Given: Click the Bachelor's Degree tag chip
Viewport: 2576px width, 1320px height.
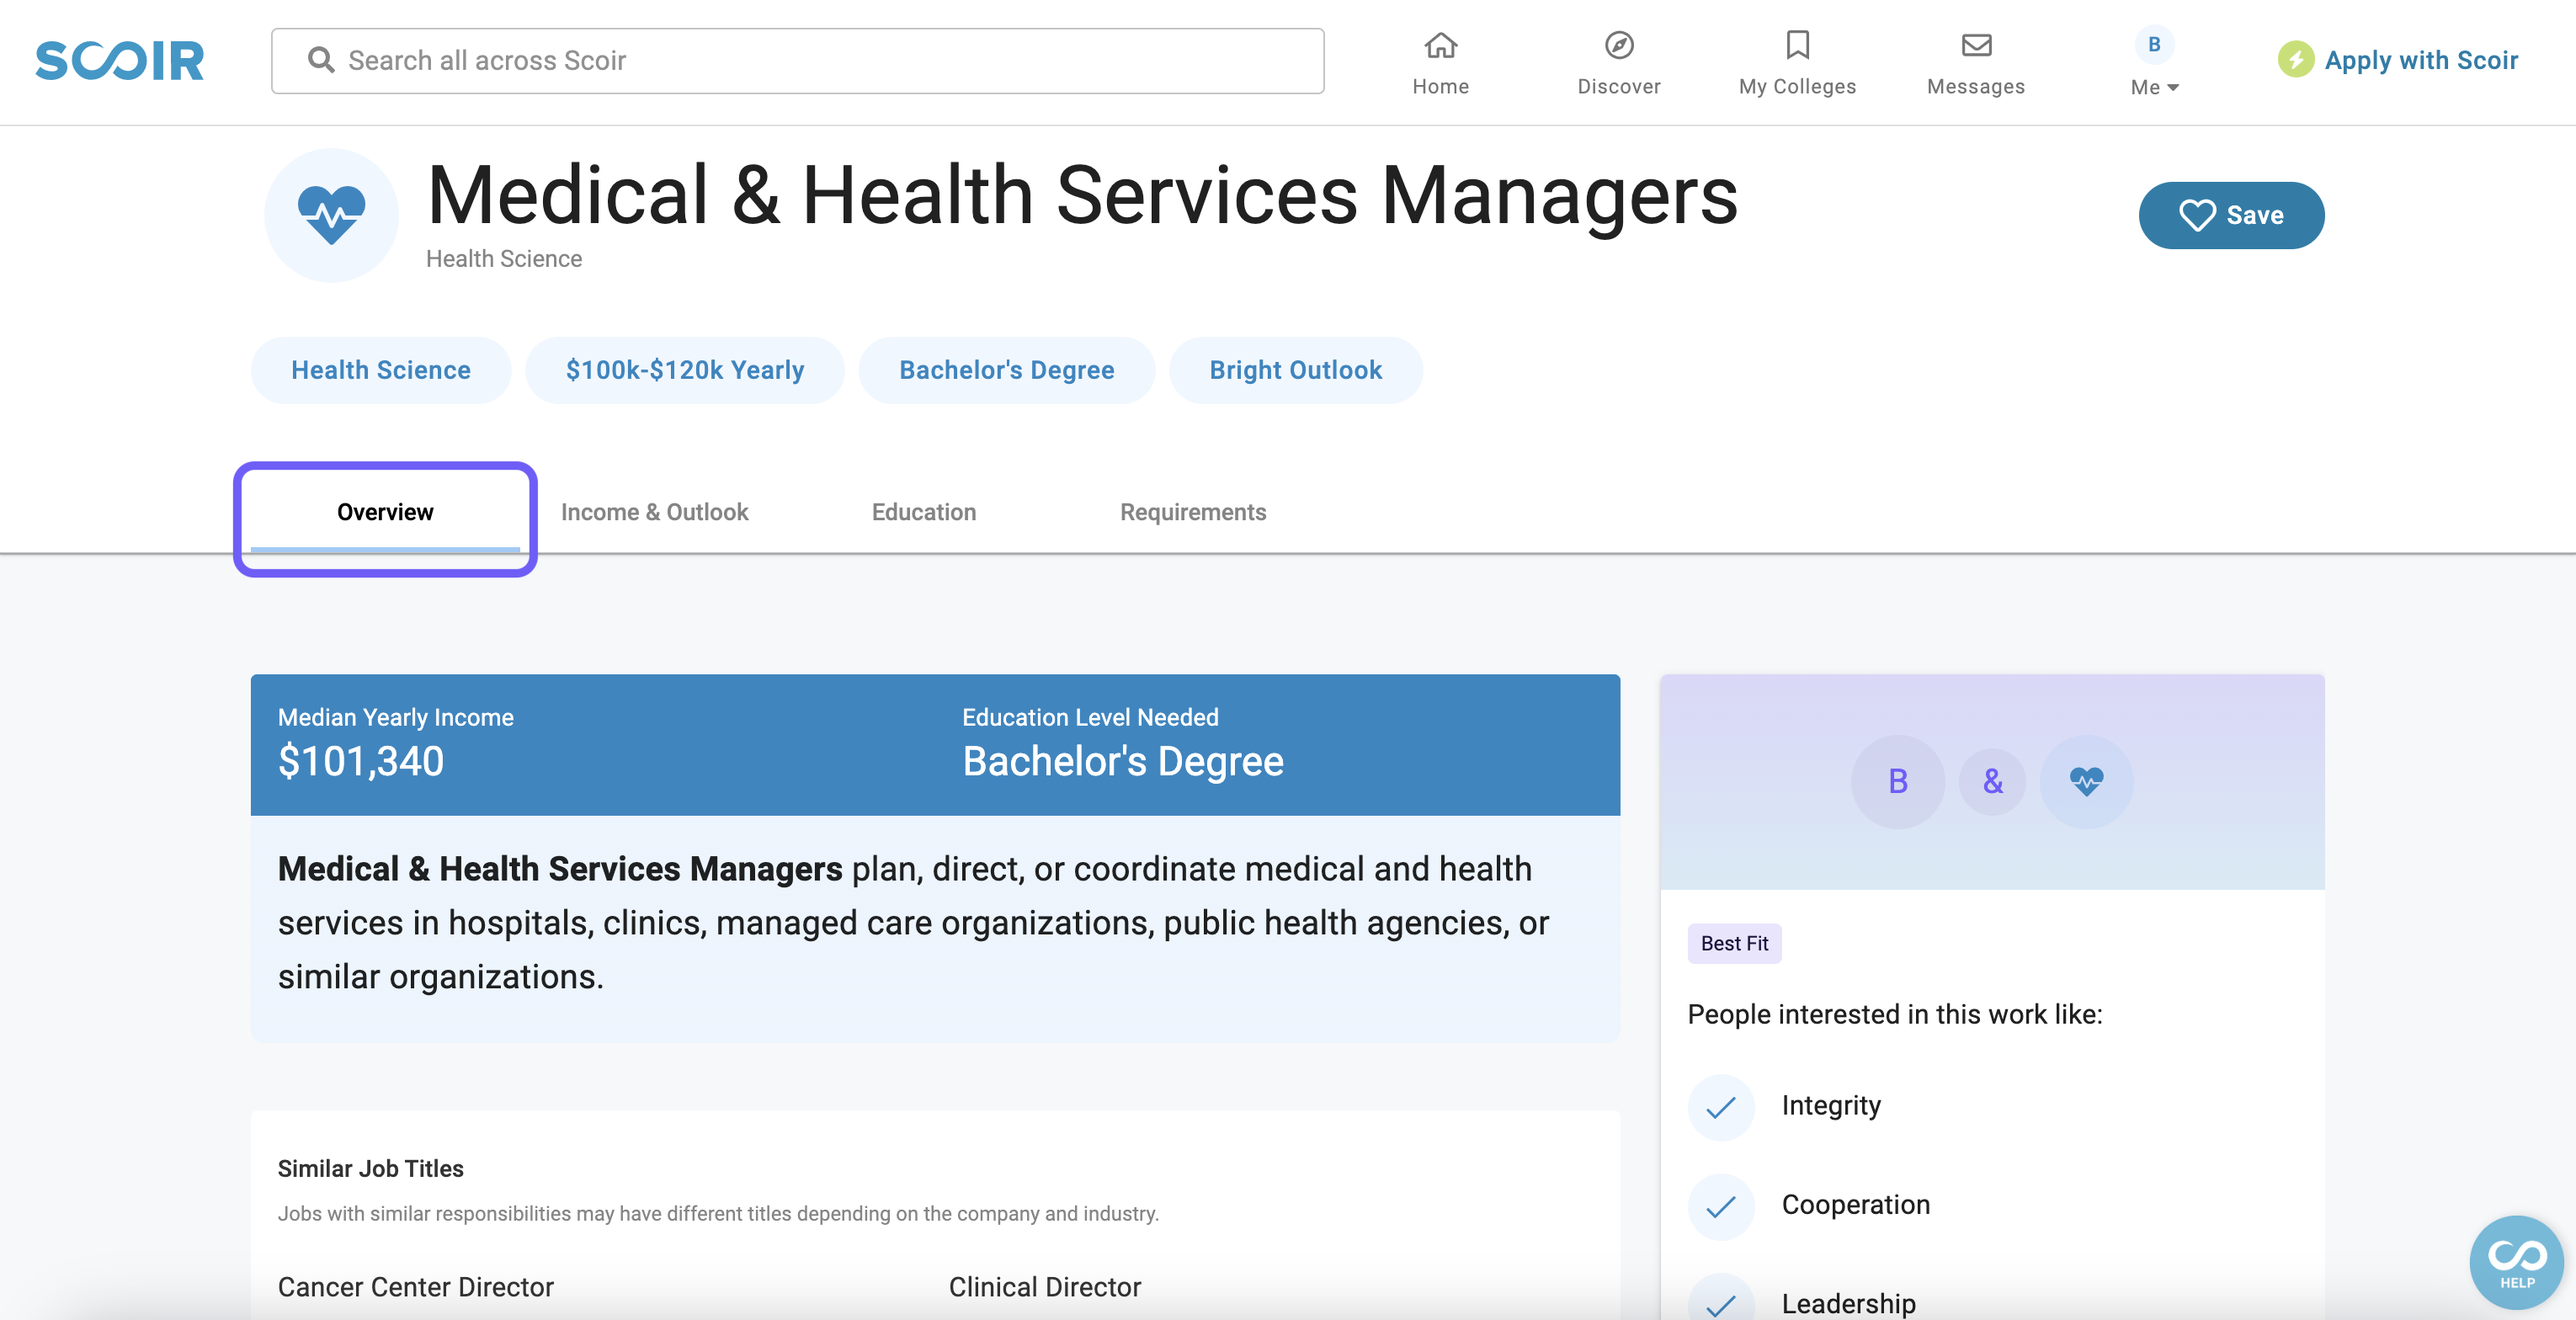Looking at the screenshot, I should coord(1006,370).
